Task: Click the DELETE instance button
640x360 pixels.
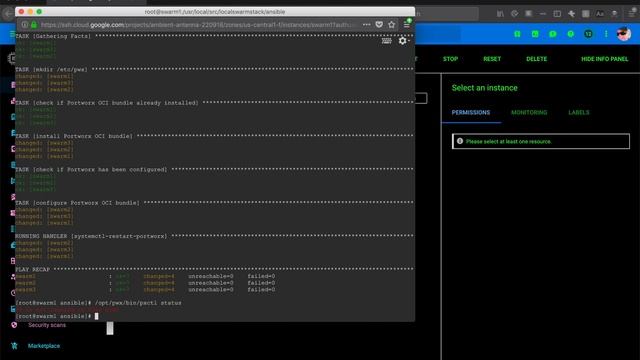Action: [x=536, y=59]
